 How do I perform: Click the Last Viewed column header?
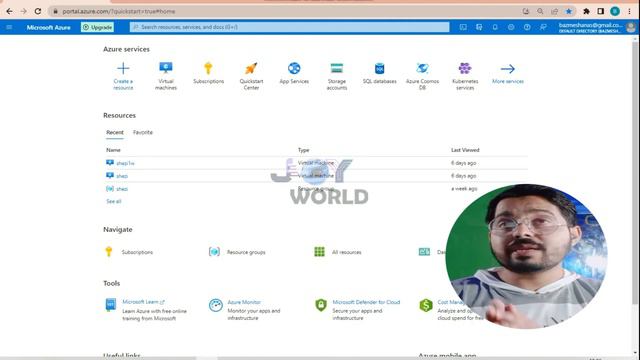(465, 150)
